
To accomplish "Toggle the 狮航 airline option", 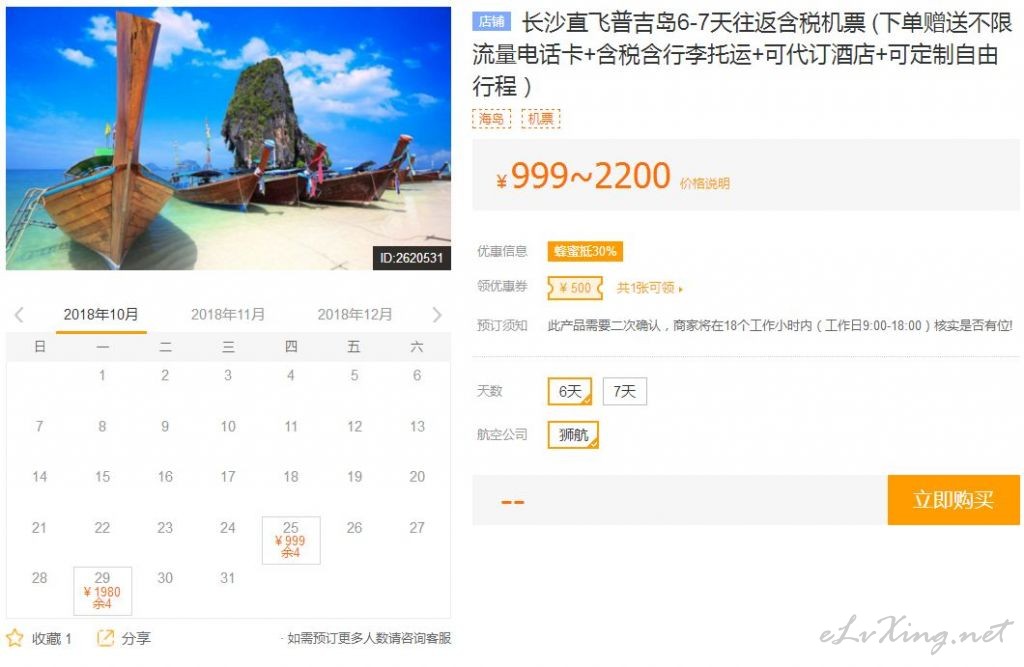I will [573, 434].
